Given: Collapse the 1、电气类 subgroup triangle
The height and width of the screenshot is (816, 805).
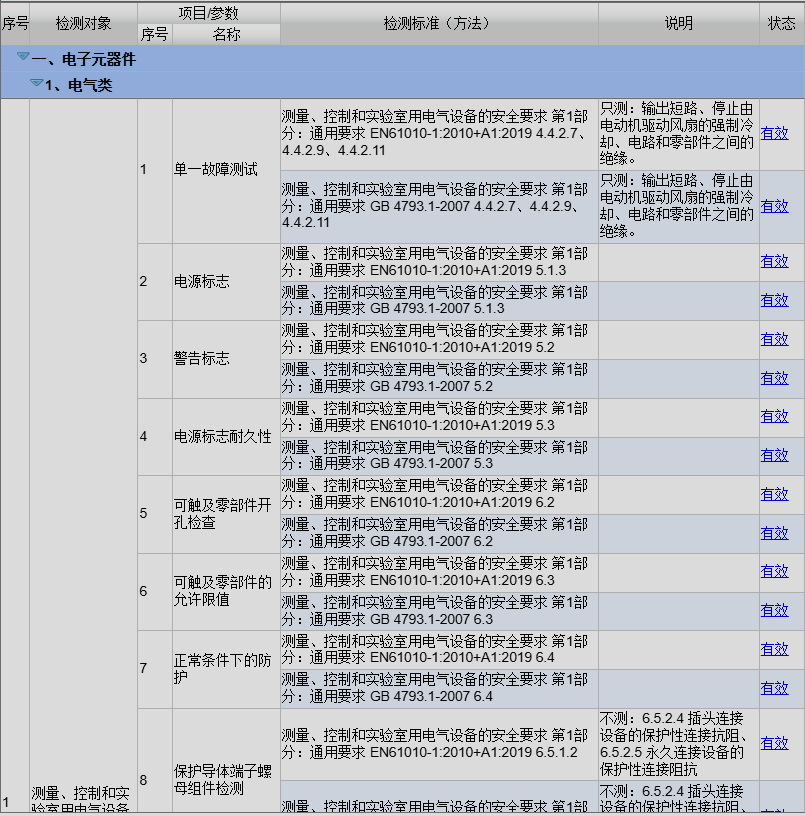Looking at the screenshot, I should pos(36,84).
